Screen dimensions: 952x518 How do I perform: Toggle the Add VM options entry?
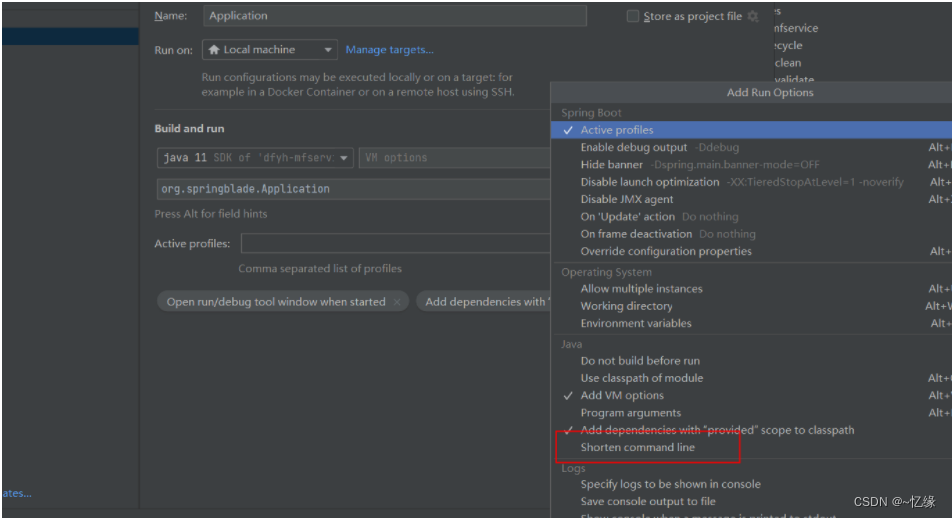coord(621,395)
